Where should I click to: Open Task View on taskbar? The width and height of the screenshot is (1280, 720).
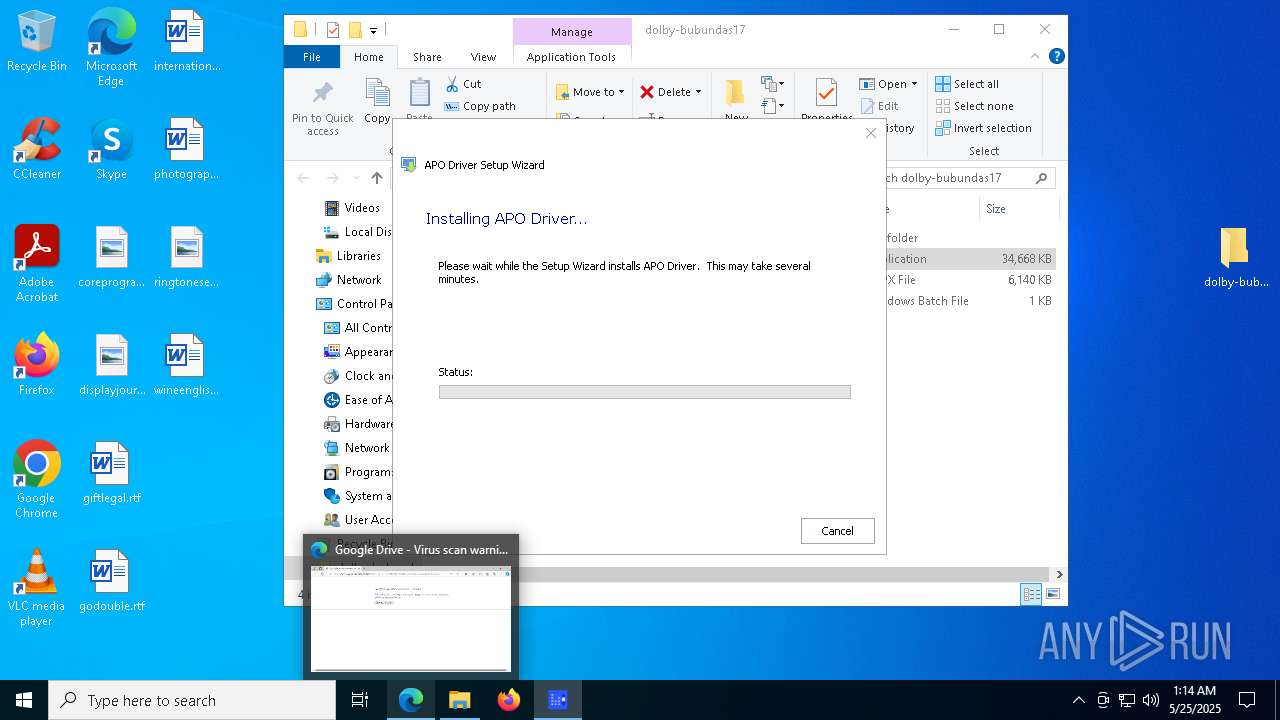coord(360,700)
